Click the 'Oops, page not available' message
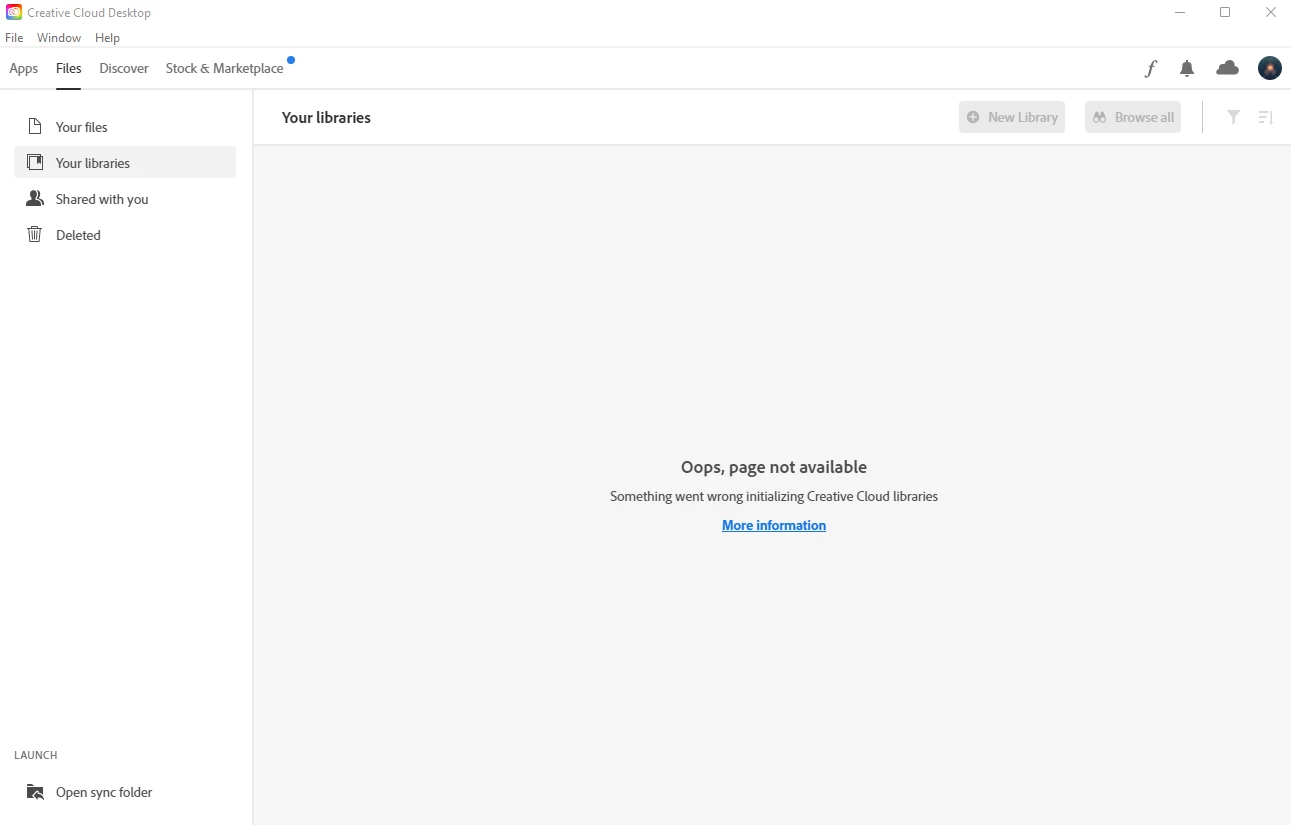 (x=774, y=467)
